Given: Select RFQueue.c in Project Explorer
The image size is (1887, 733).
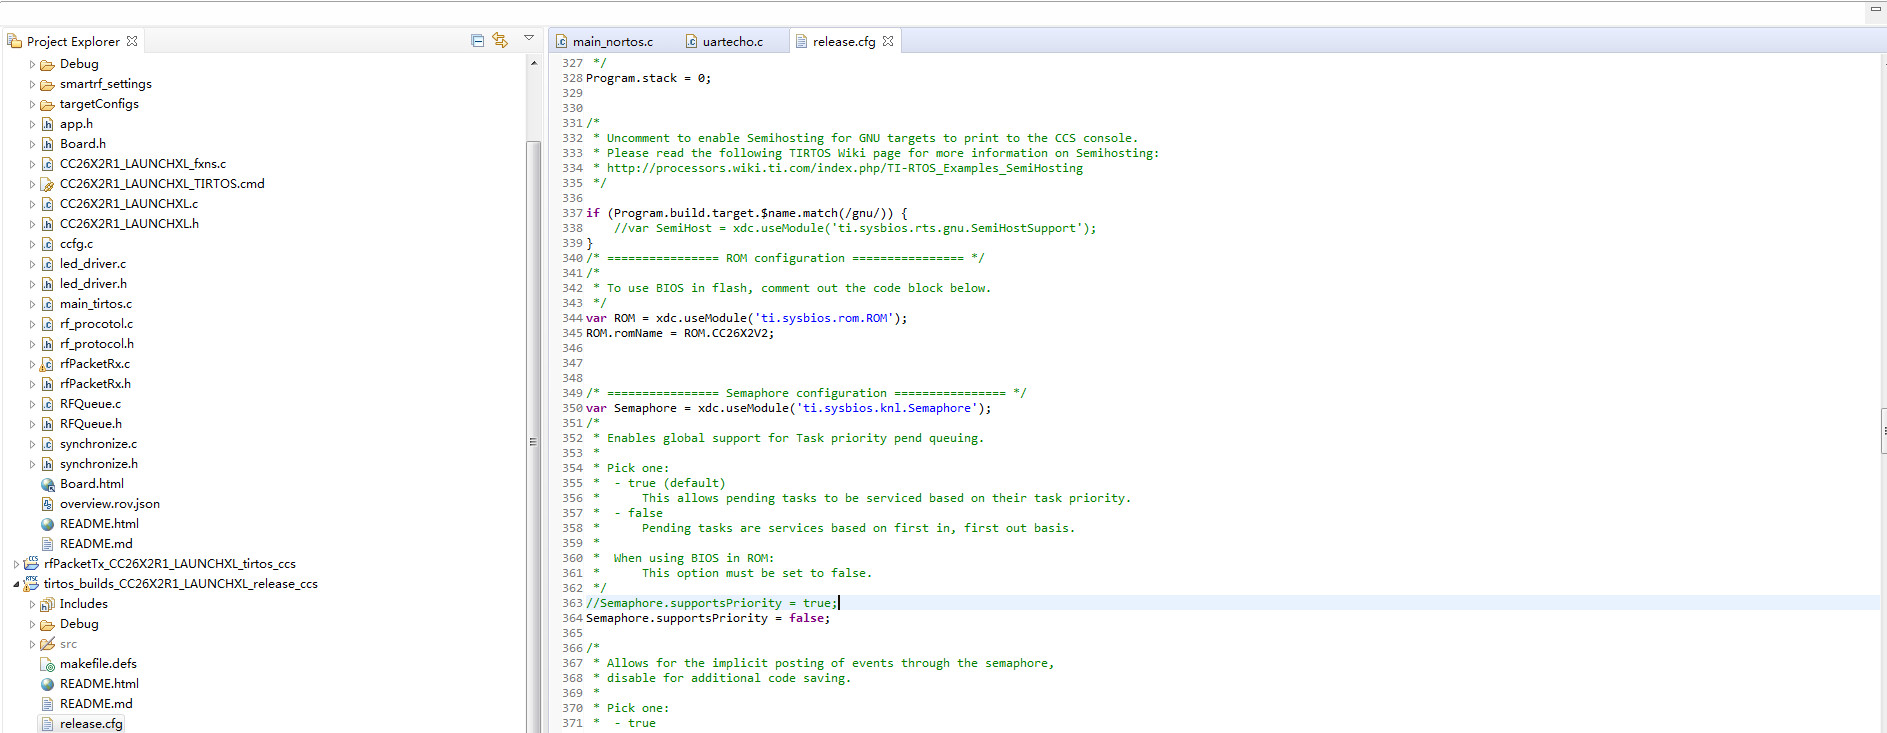Looking at the screenshot, I should point(90,404).
